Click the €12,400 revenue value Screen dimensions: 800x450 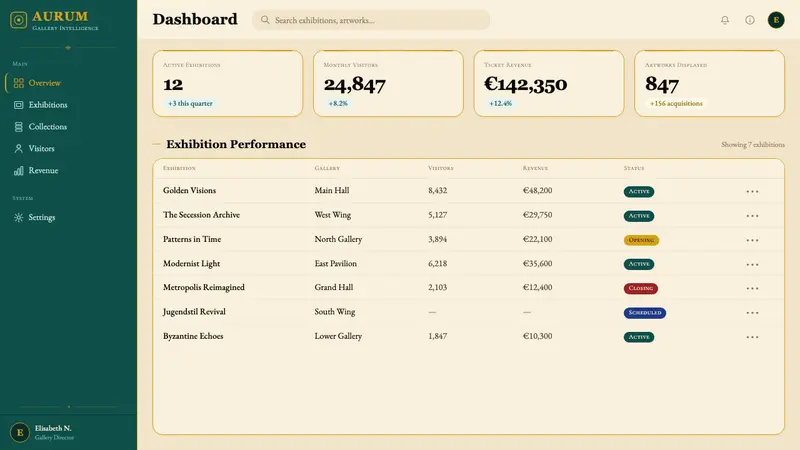click(x=537, y=287)
